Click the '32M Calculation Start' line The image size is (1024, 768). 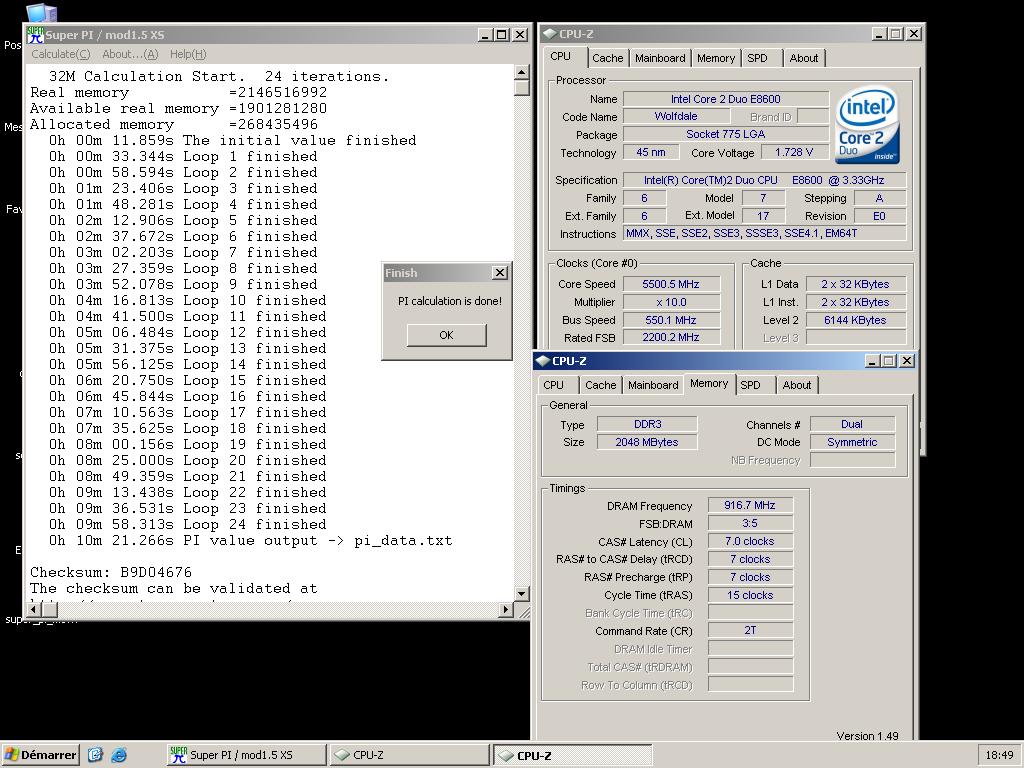tap(219, 76)
